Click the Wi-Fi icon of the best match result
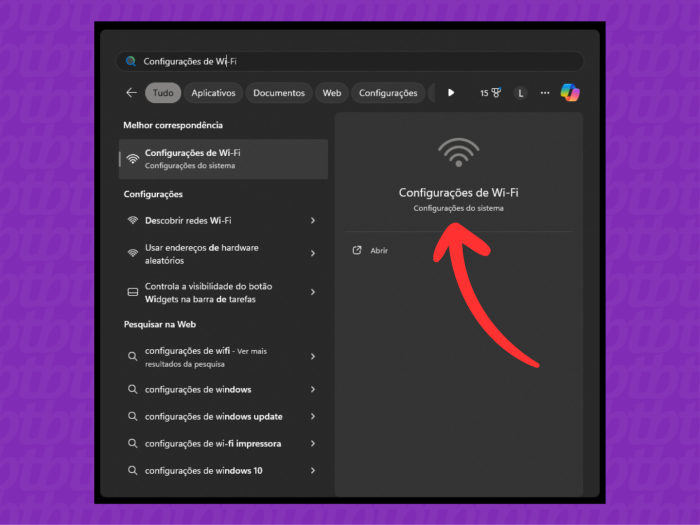Screen dimensions: 700x525 click(133, 158)
